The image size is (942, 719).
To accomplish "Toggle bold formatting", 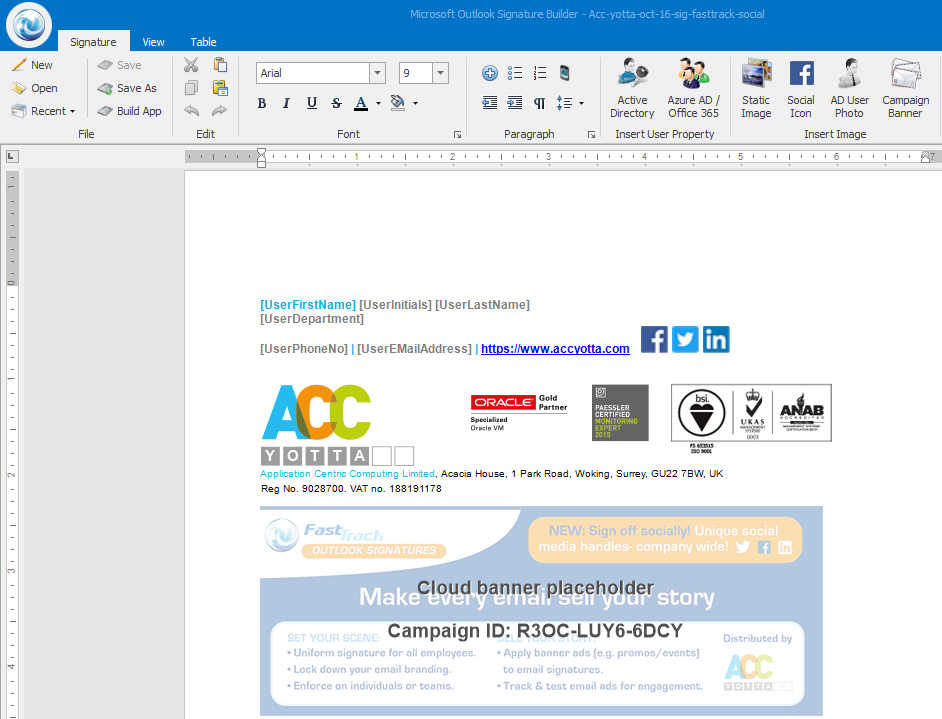I will click(x=262, y=103).
